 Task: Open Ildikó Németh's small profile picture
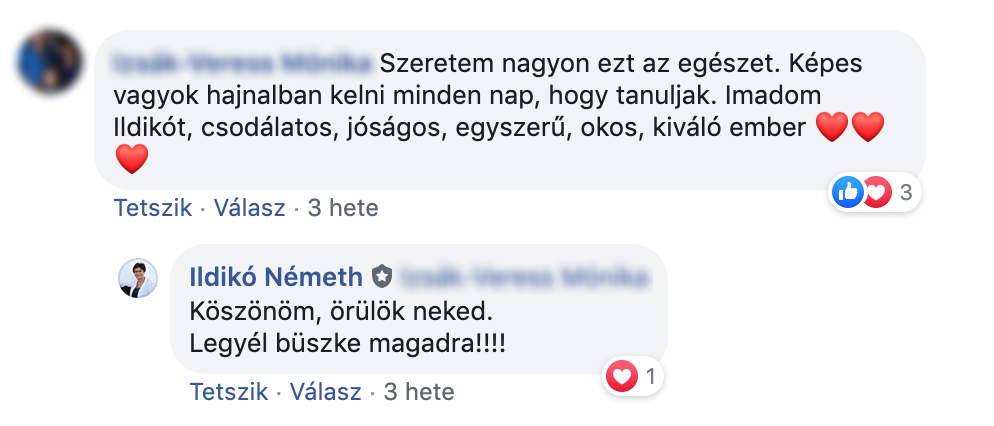[138, 278]
